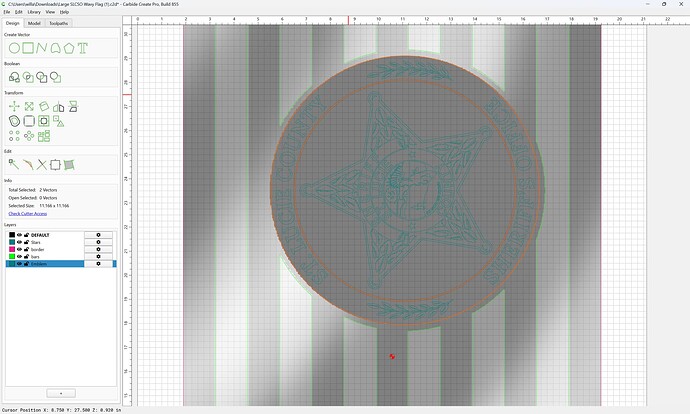Image resolution: width=690 pixels, height=414 pixels.
Task: Open the Move transform tool
Action: pos(14,106)
